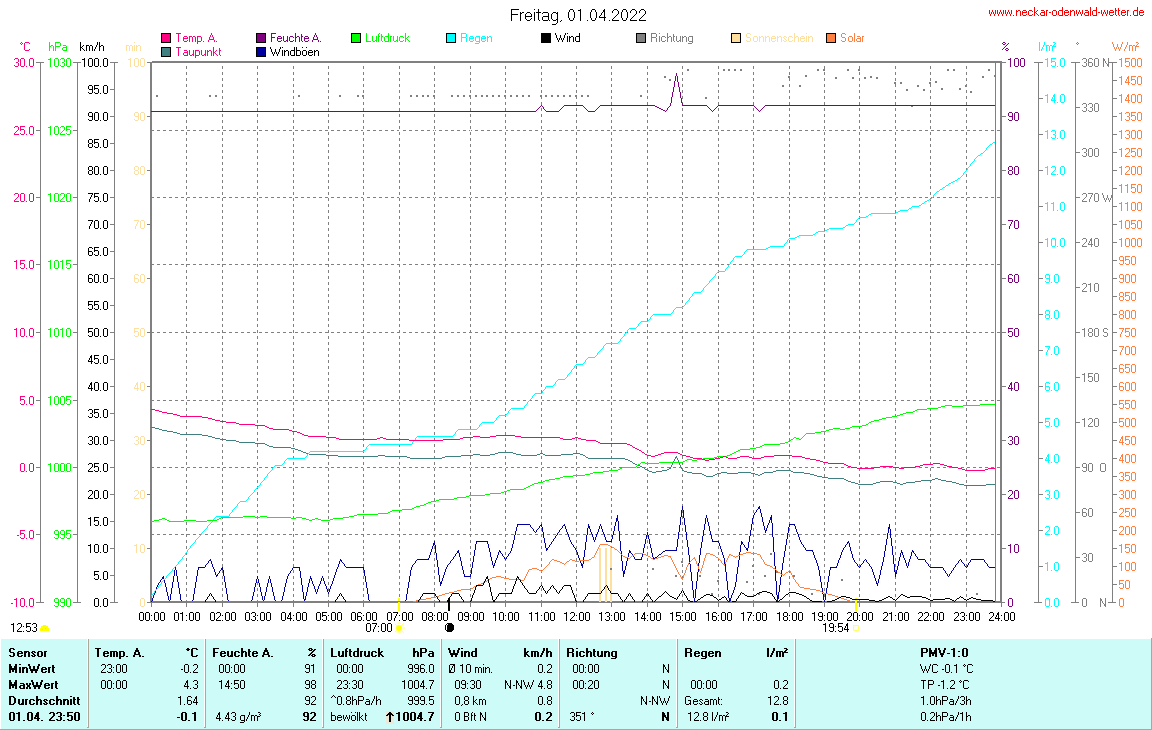The height and width of the screenshot is (730, 1152).
Task: Click the 'Windböen' legend label
Action: click(295, 52)
